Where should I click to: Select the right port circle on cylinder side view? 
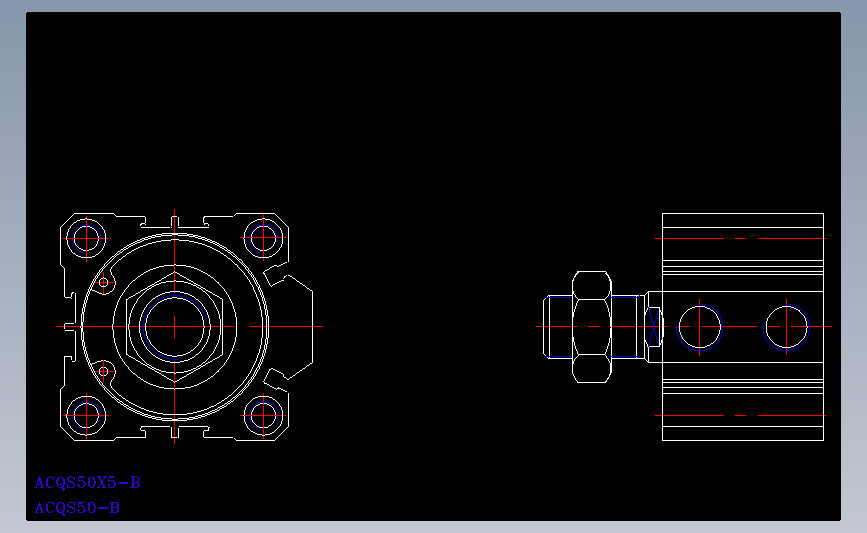786,327
